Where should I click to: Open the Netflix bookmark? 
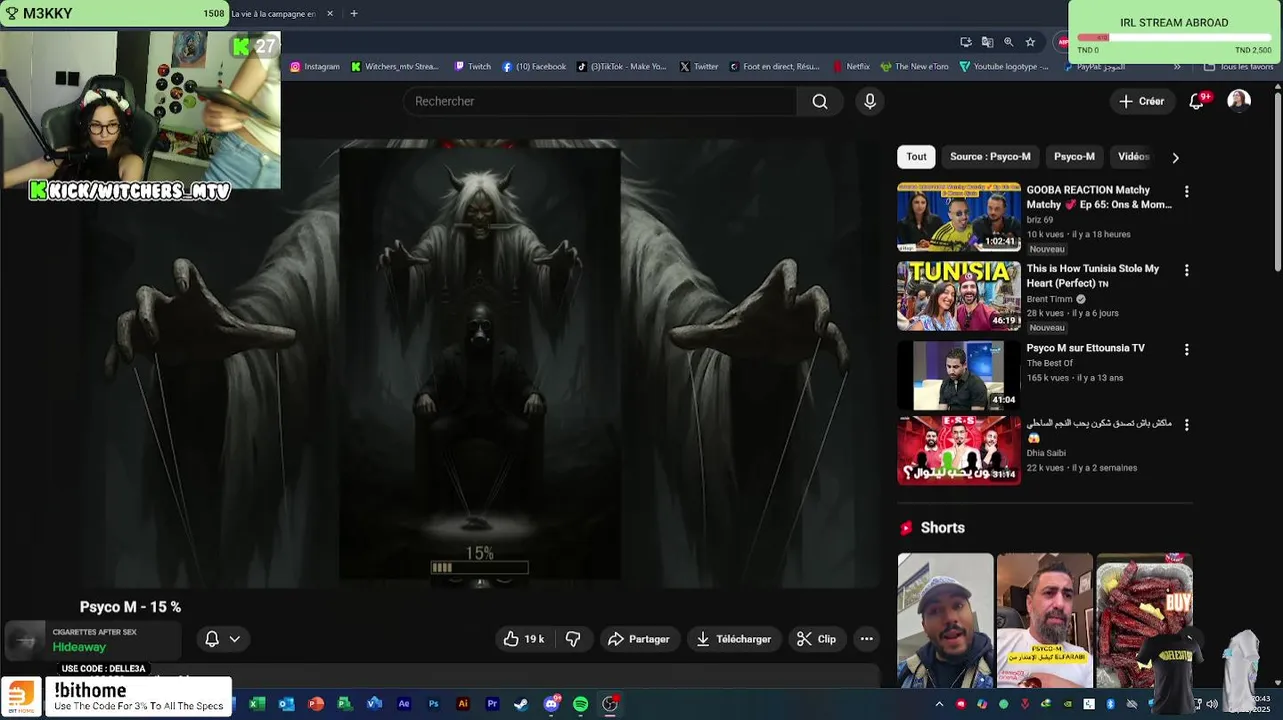[851, 67]
